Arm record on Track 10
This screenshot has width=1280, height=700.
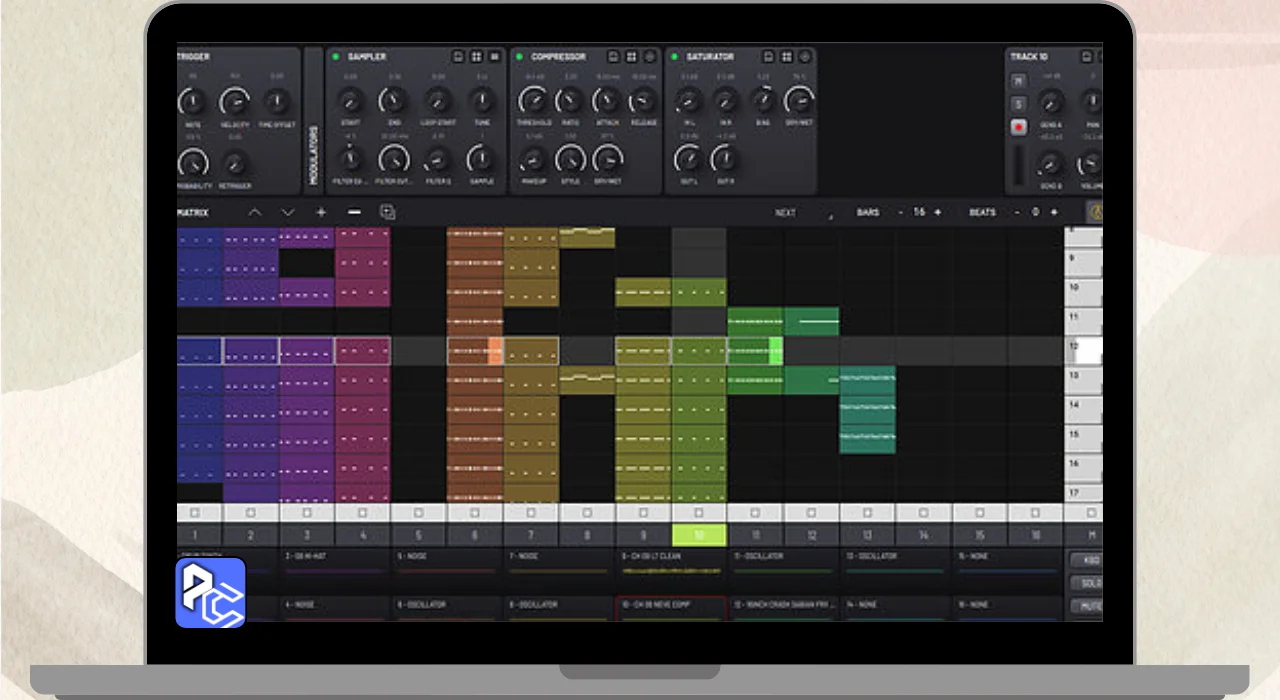pyautogui.click(x=1019, y=127)
